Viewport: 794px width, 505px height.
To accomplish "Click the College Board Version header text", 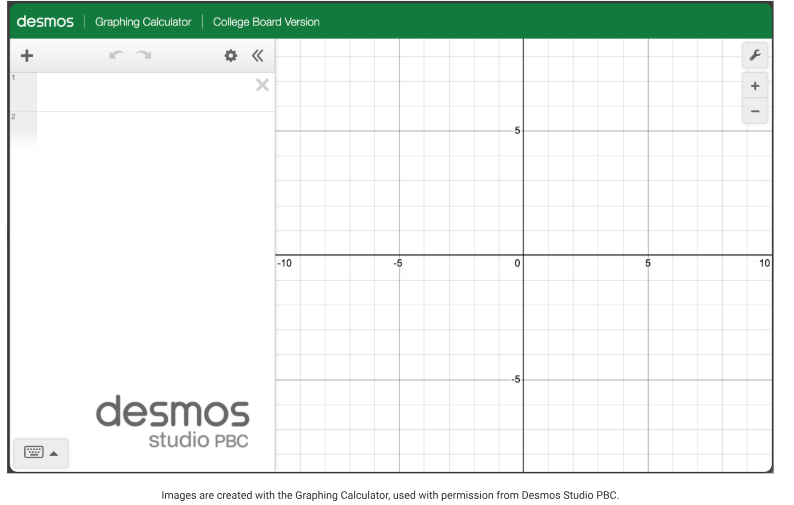I will coord(266,22).
